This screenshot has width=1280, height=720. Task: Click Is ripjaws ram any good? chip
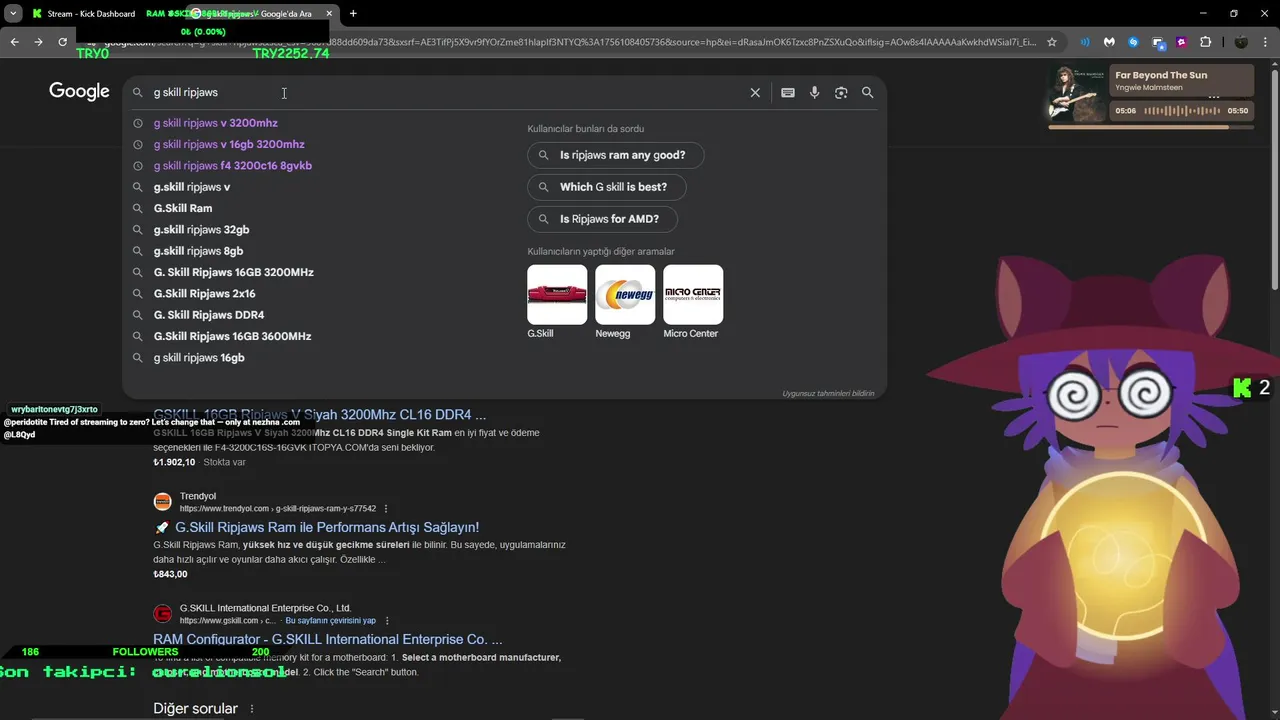pos(615,155)
